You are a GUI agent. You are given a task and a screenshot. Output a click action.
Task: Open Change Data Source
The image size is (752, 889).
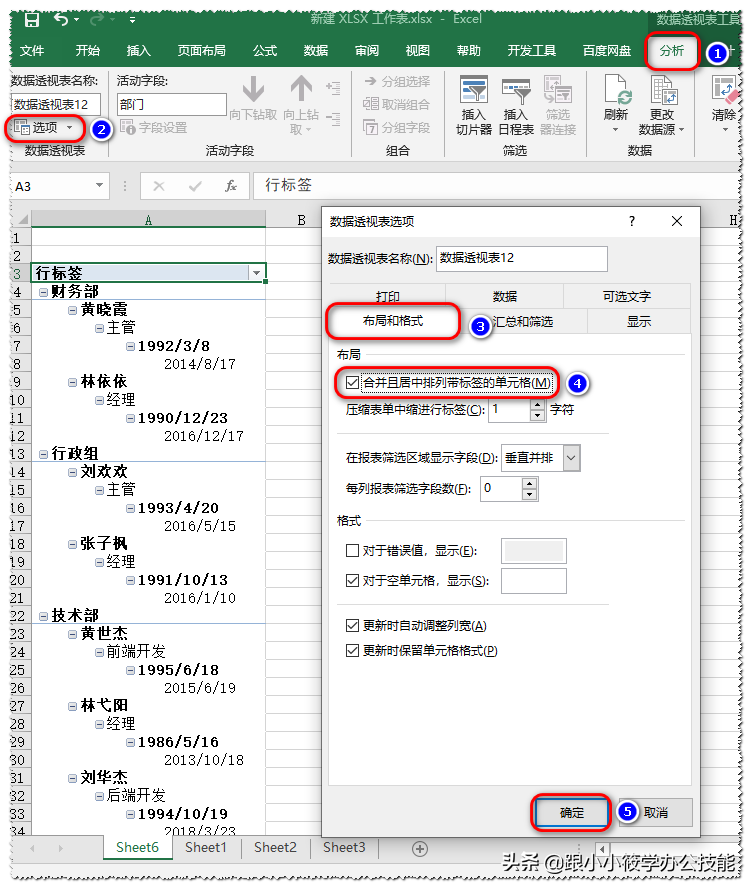tap(662, 105)
